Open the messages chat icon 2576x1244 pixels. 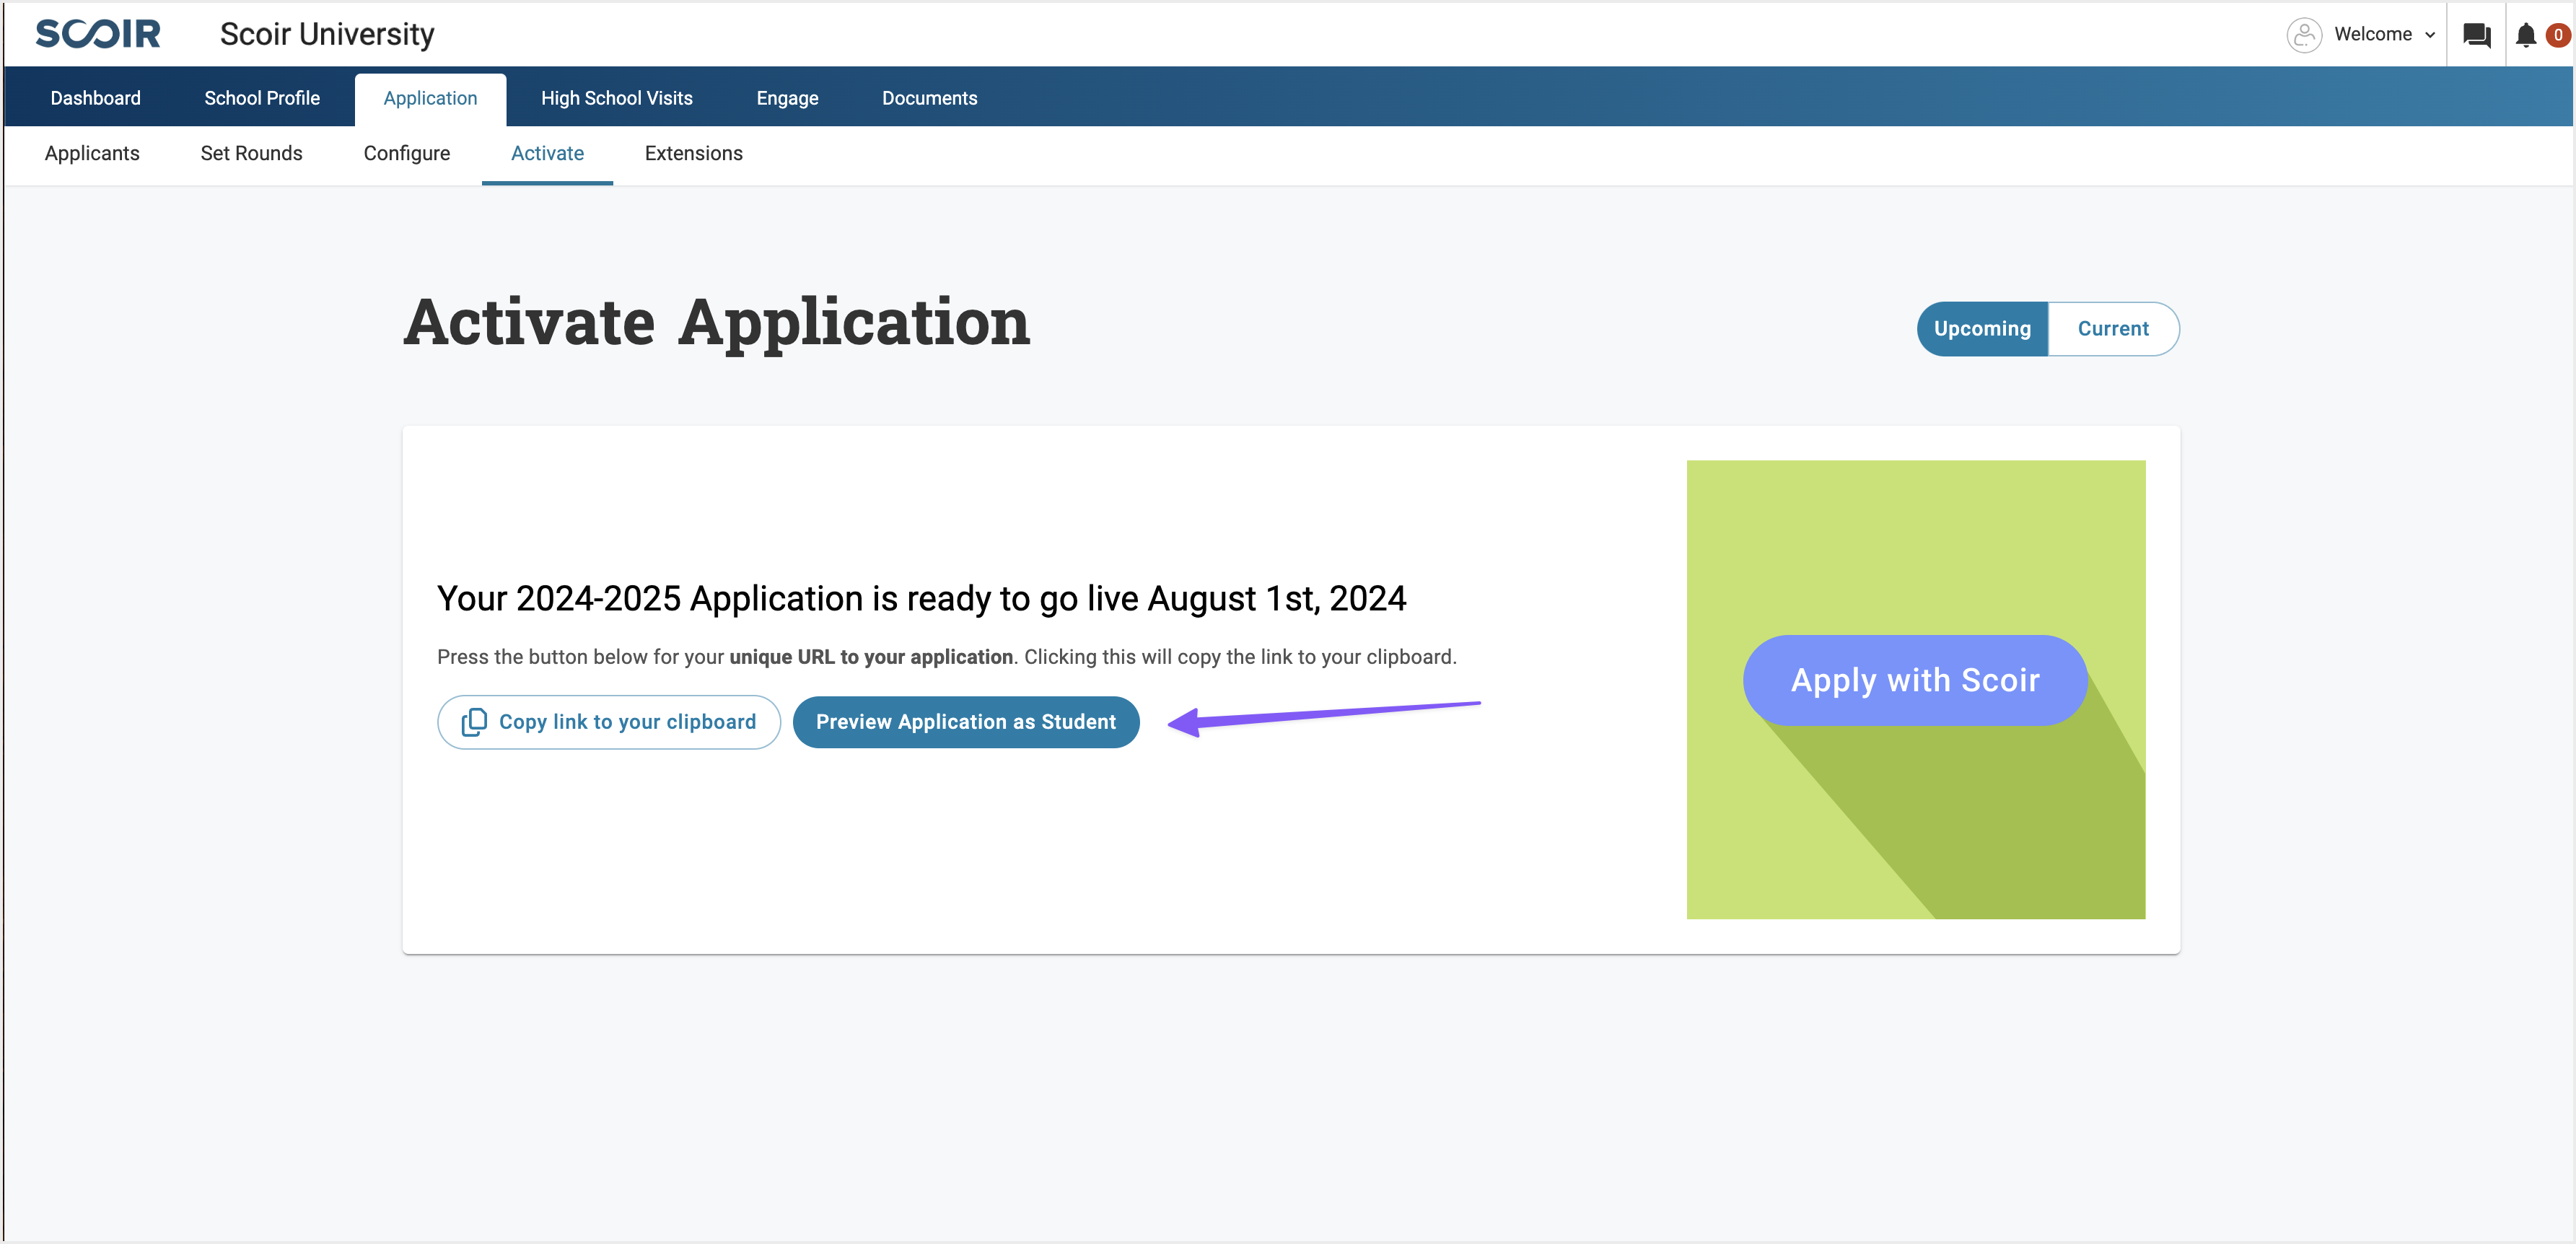[x=2476, y=35]
